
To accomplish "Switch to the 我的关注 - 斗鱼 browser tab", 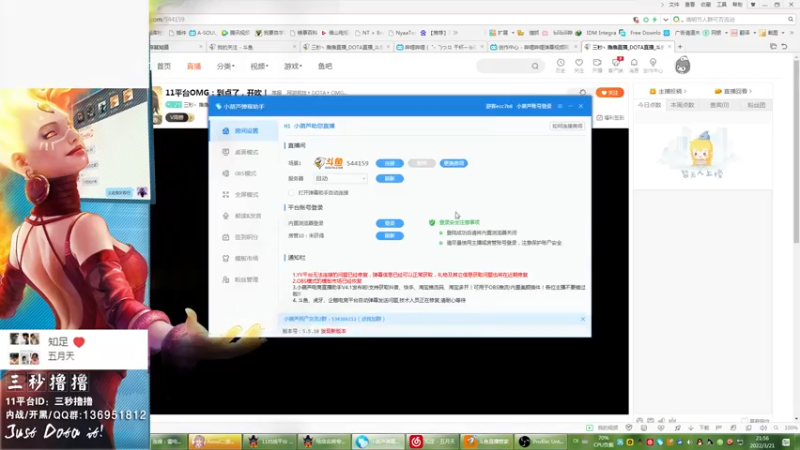I will 253,47.
